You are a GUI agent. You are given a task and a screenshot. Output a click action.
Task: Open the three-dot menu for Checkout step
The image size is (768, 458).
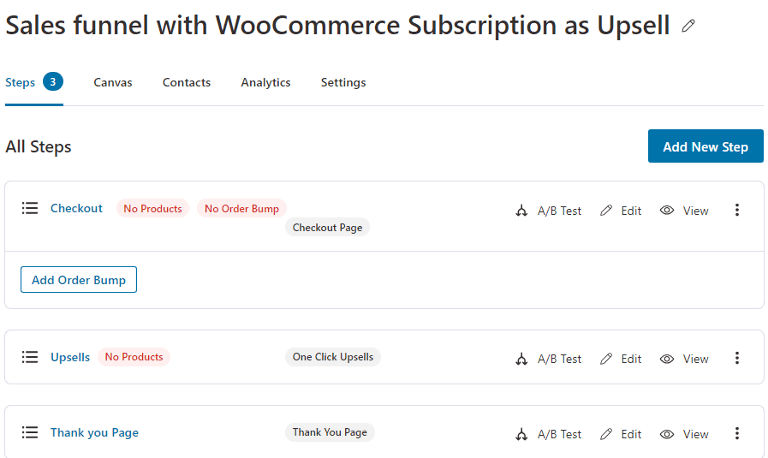click(x=737, y=210)
